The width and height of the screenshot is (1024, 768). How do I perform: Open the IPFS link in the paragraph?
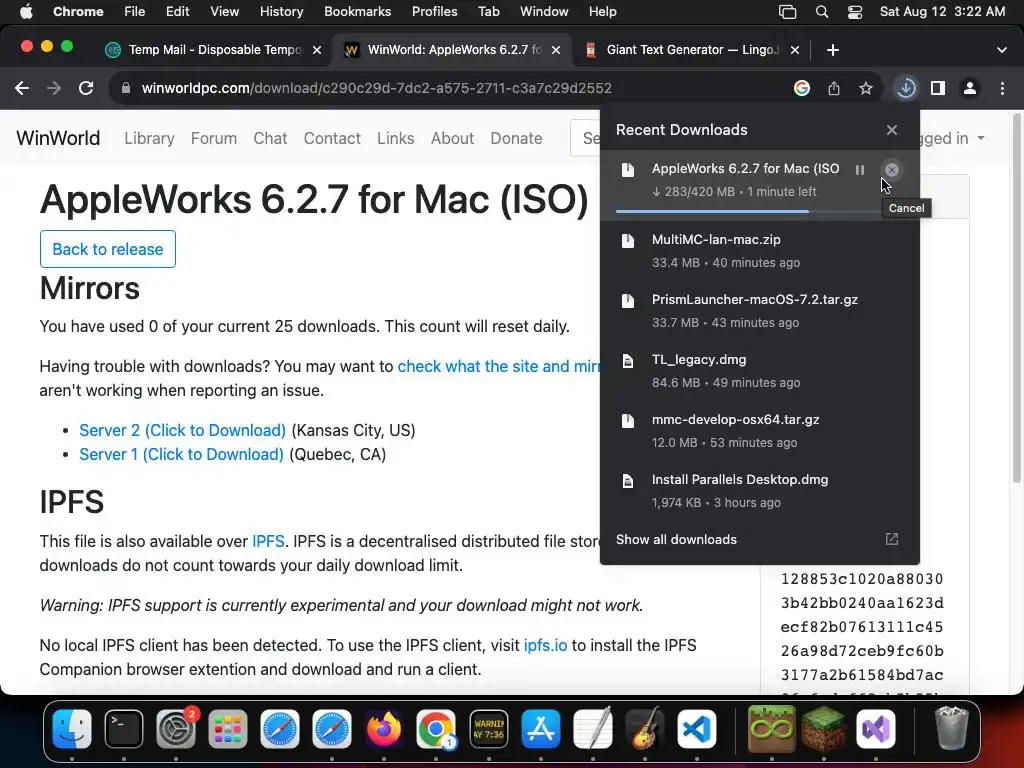pyautogui.click(x=268, y=541)
